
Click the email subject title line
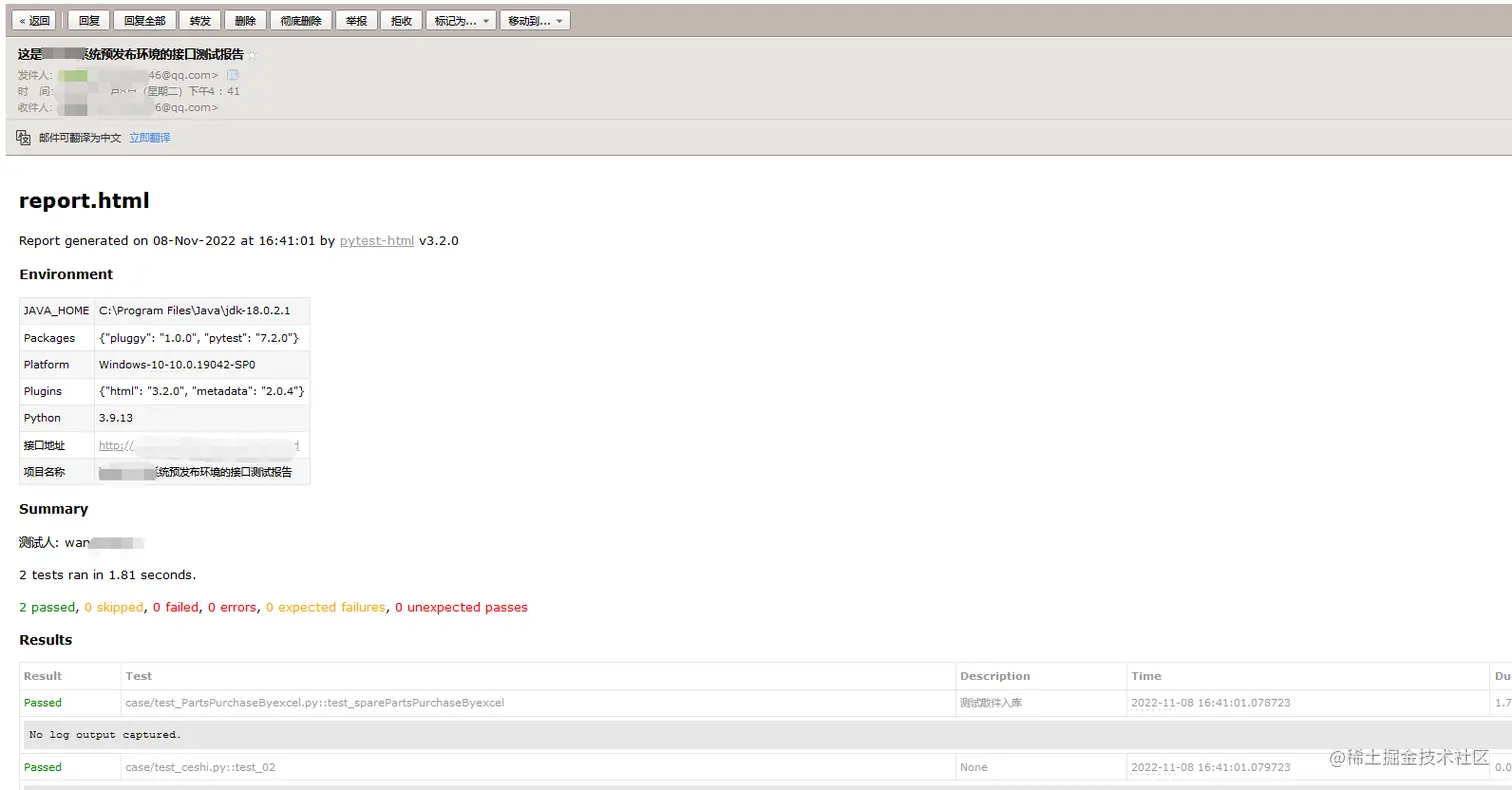[x=131, y=55]
